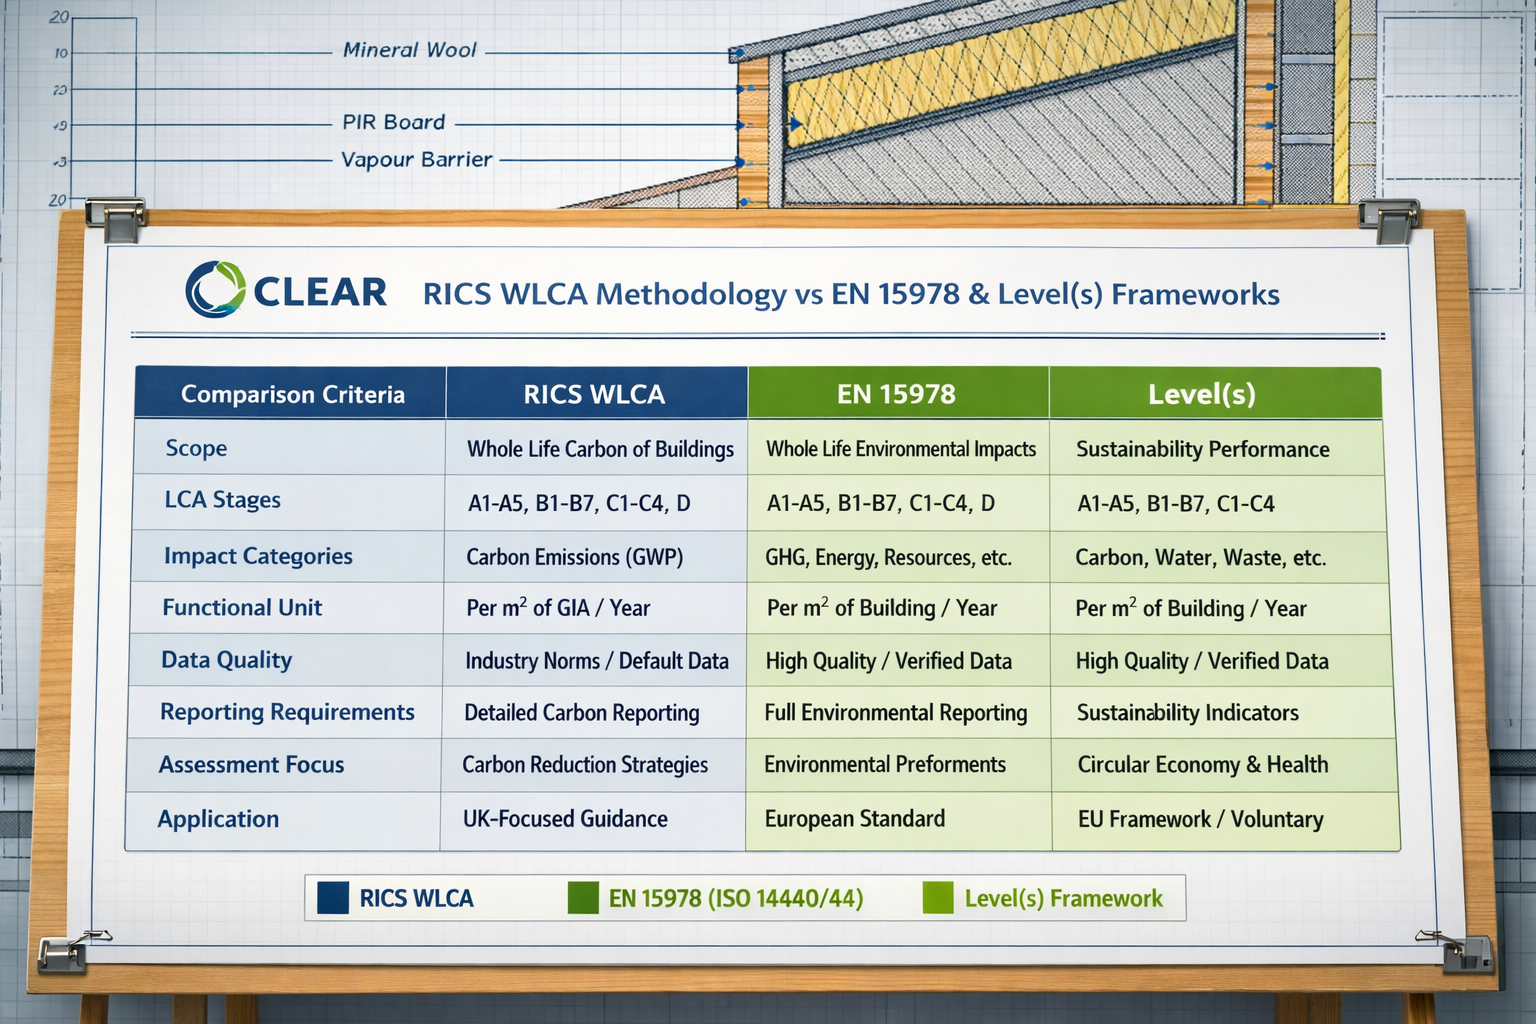
Task: Select the RICS WLCA column header
Action: coord(594,394)
